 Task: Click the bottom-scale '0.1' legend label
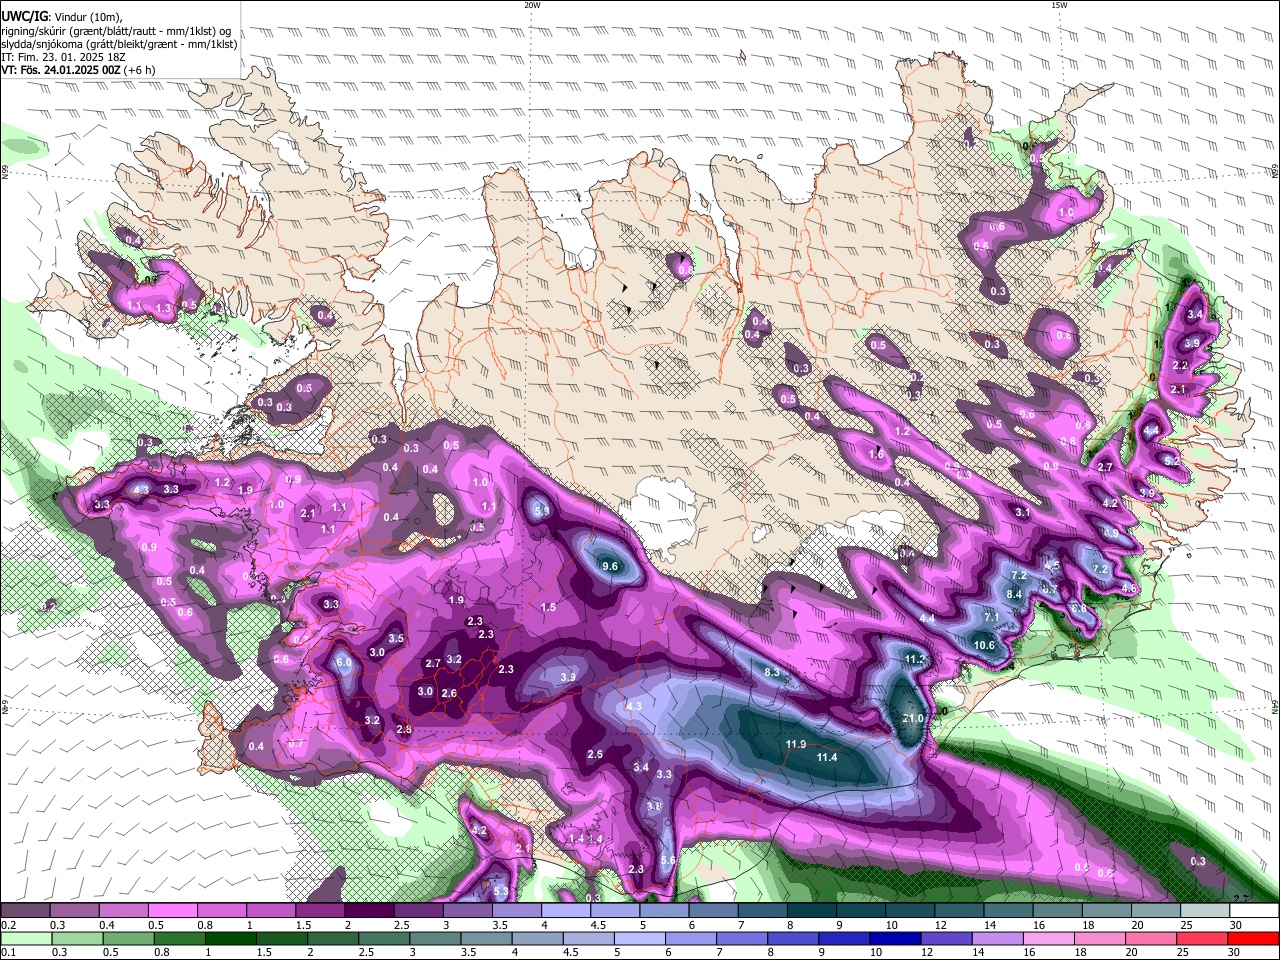click(8, 953)
